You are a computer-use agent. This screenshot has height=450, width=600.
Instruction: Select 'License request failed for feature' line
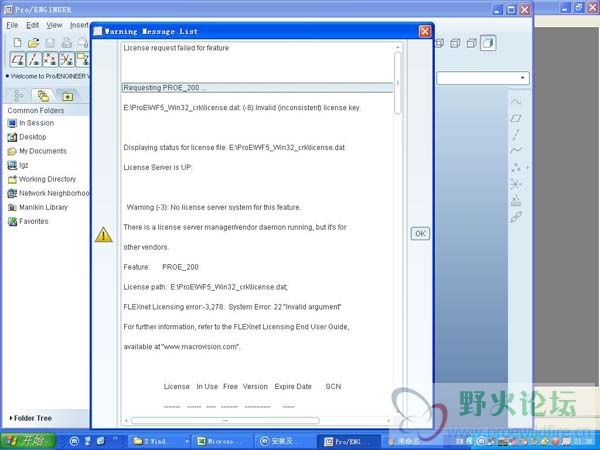click(176, 48)
